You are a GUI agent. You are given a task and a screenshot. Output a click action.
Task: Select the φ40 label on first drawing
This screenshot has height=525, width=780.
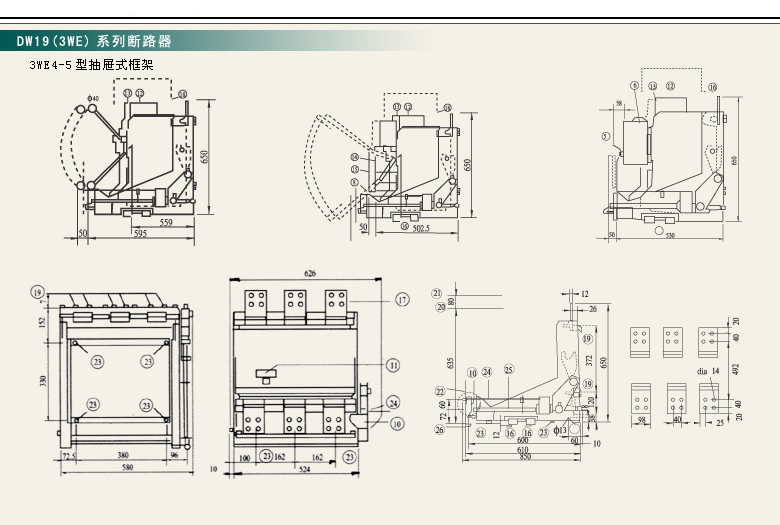tap(92, 98)
